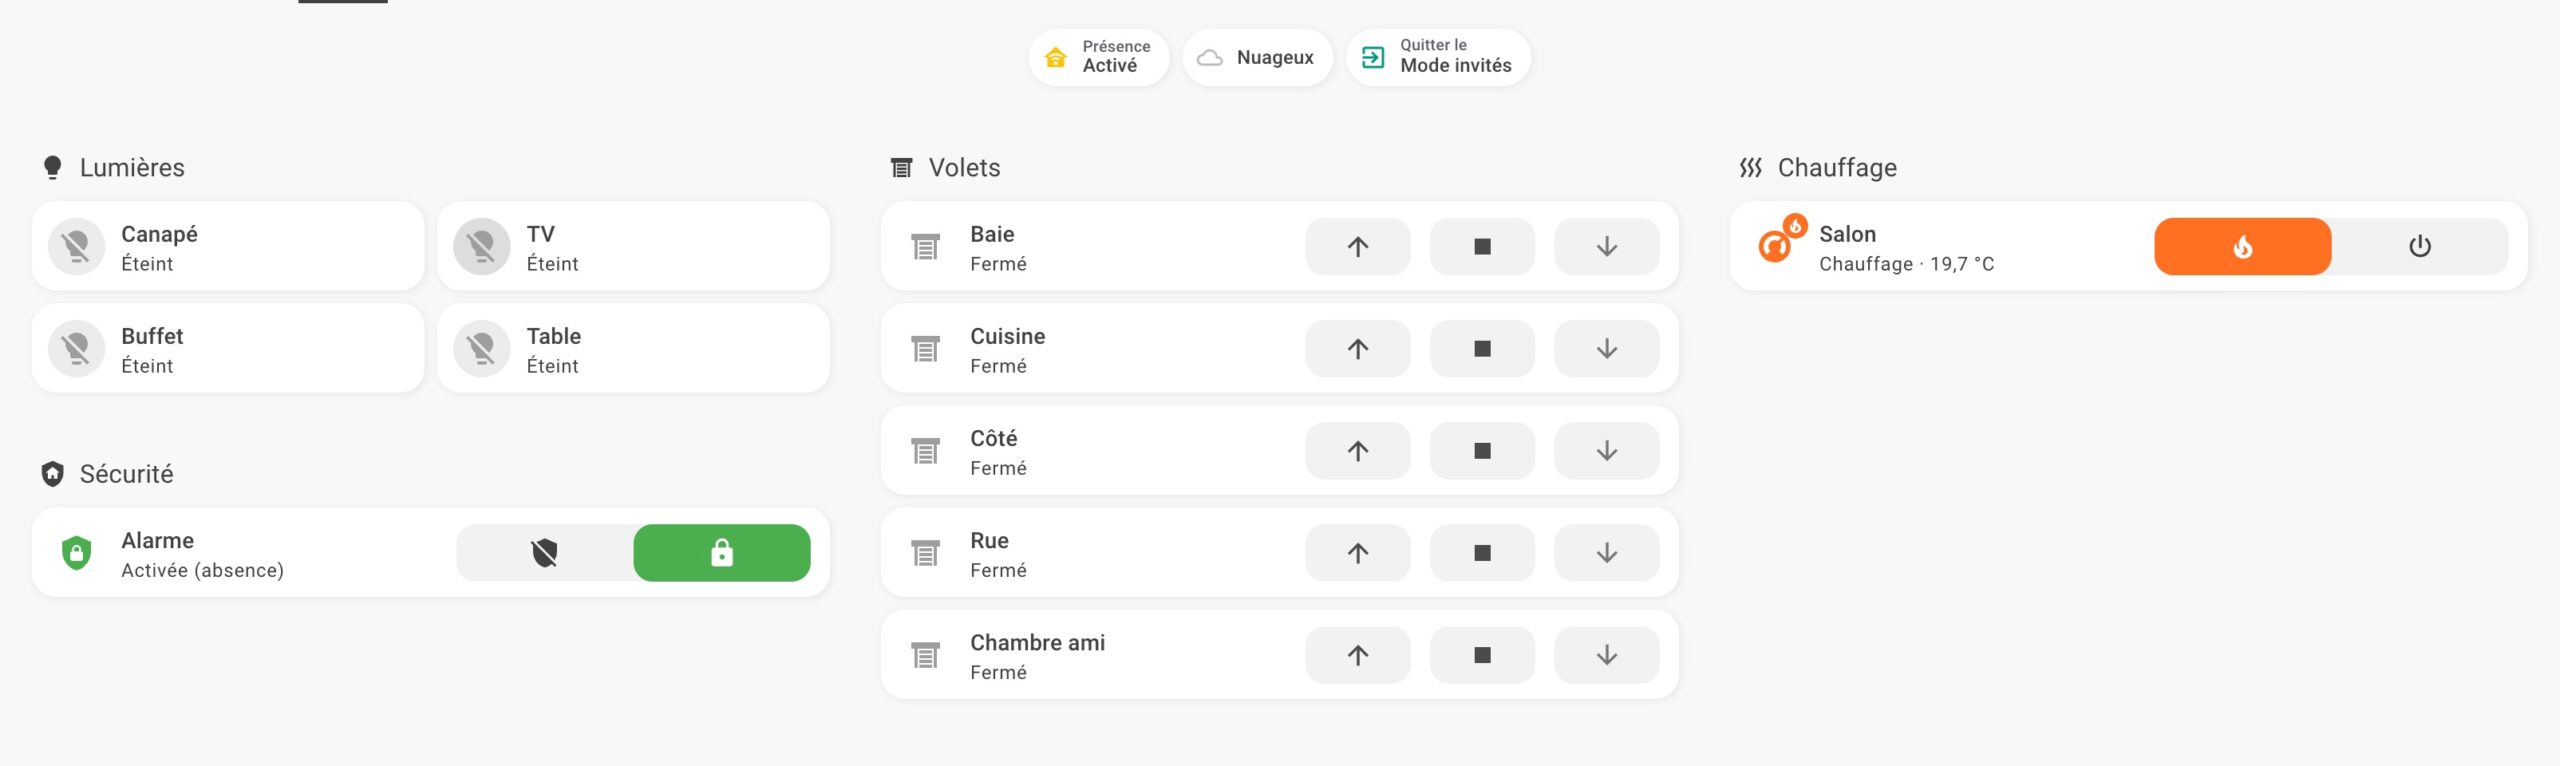This screenshot has height=766, width=2560.
Task: Open the Nuageux weather chip
Action: pos(1257,57)
